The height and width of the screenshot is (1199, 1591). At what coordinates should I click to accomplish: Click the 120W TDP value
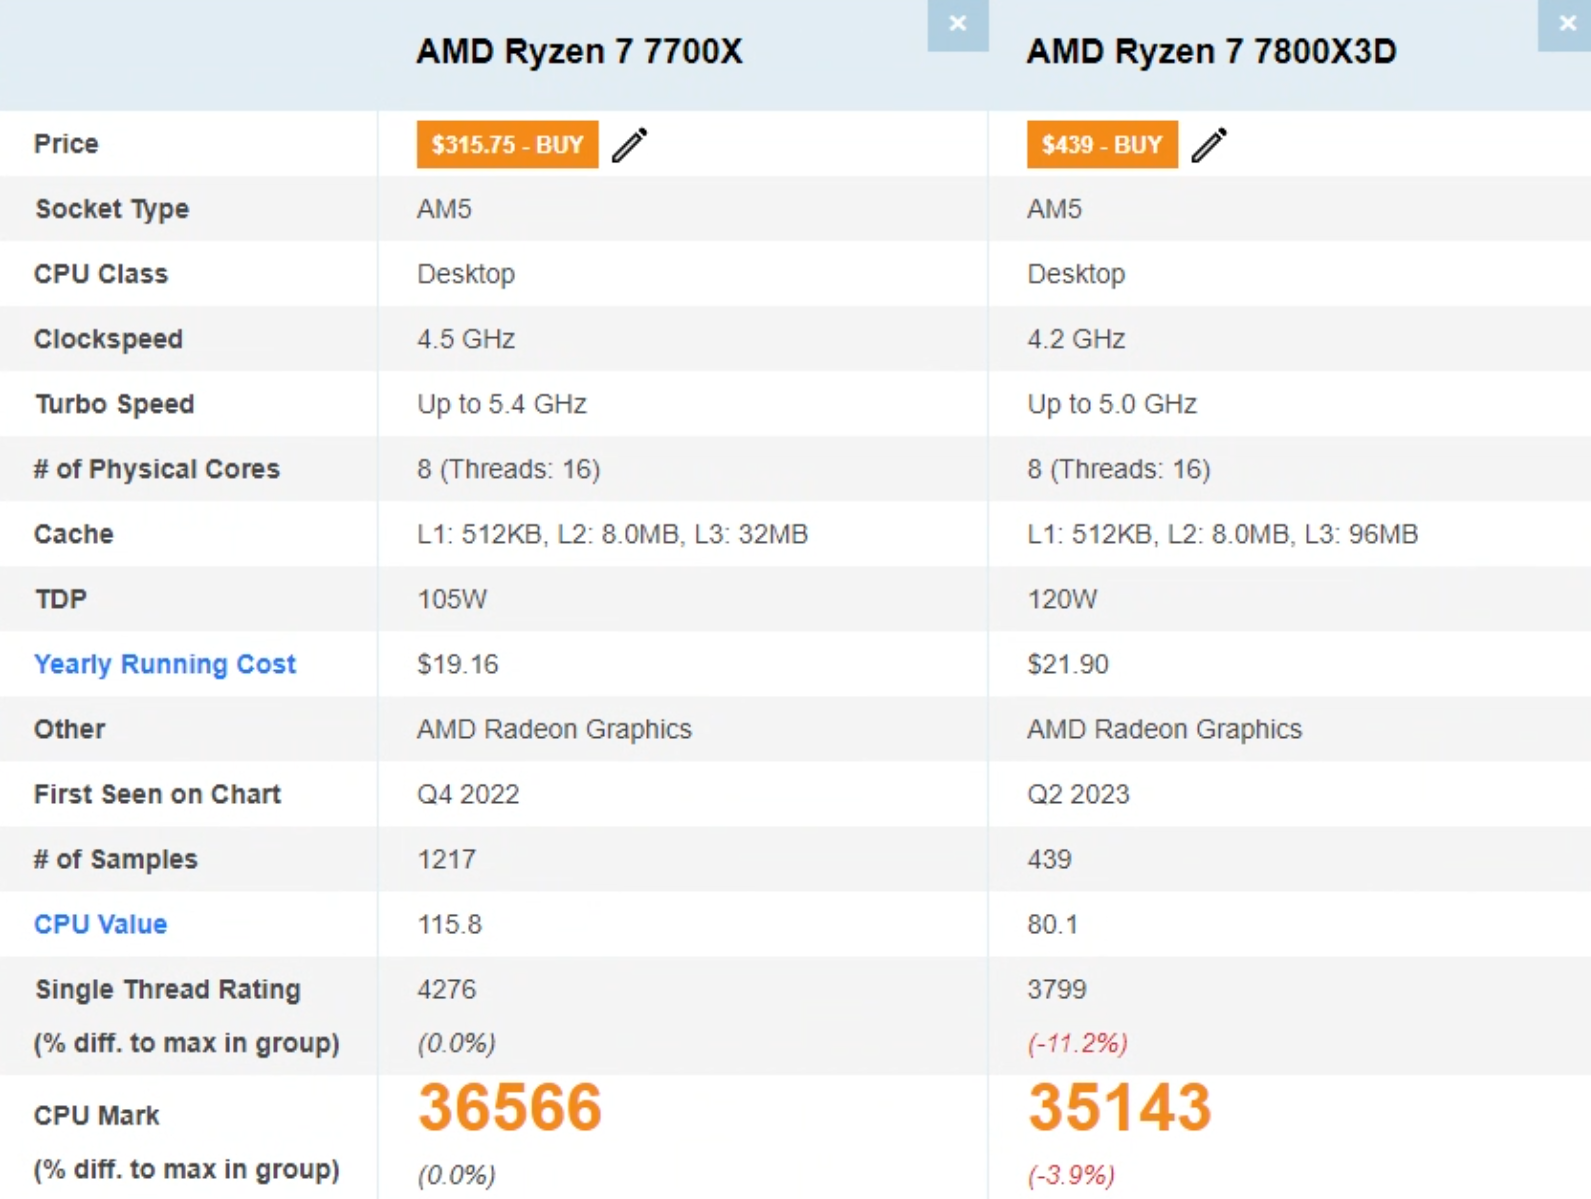(1062, 599)
